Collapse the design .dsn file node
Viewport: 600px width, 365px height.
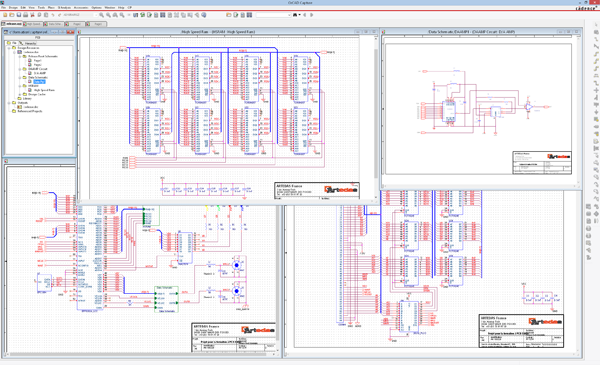[x=14, y=52]
